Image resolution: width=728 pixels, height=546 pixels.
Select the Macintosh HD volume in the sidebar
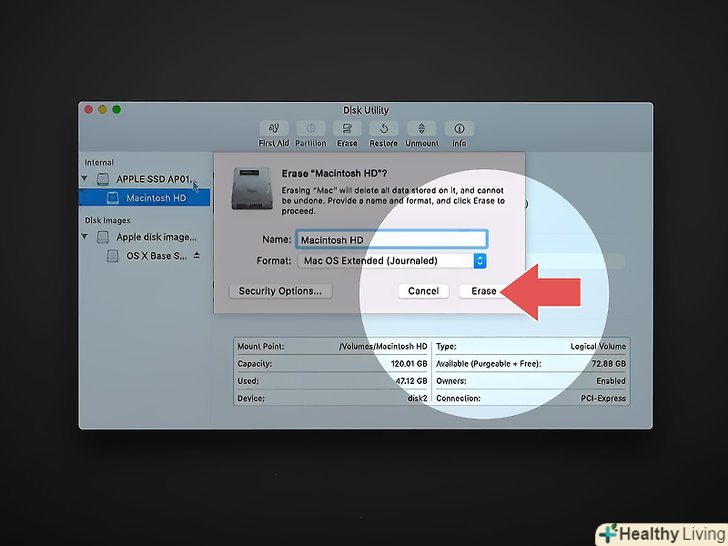click(x=144, y=198)
